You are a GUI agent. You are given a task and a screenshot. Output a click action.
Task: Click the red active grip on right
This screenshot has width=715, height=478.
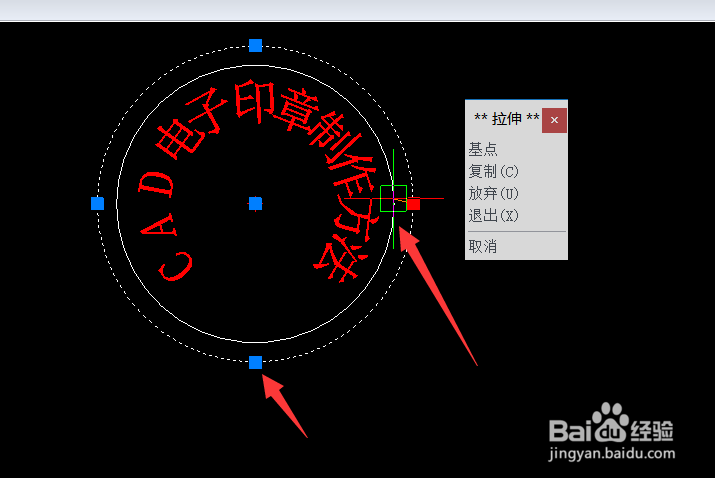point(414,204)
